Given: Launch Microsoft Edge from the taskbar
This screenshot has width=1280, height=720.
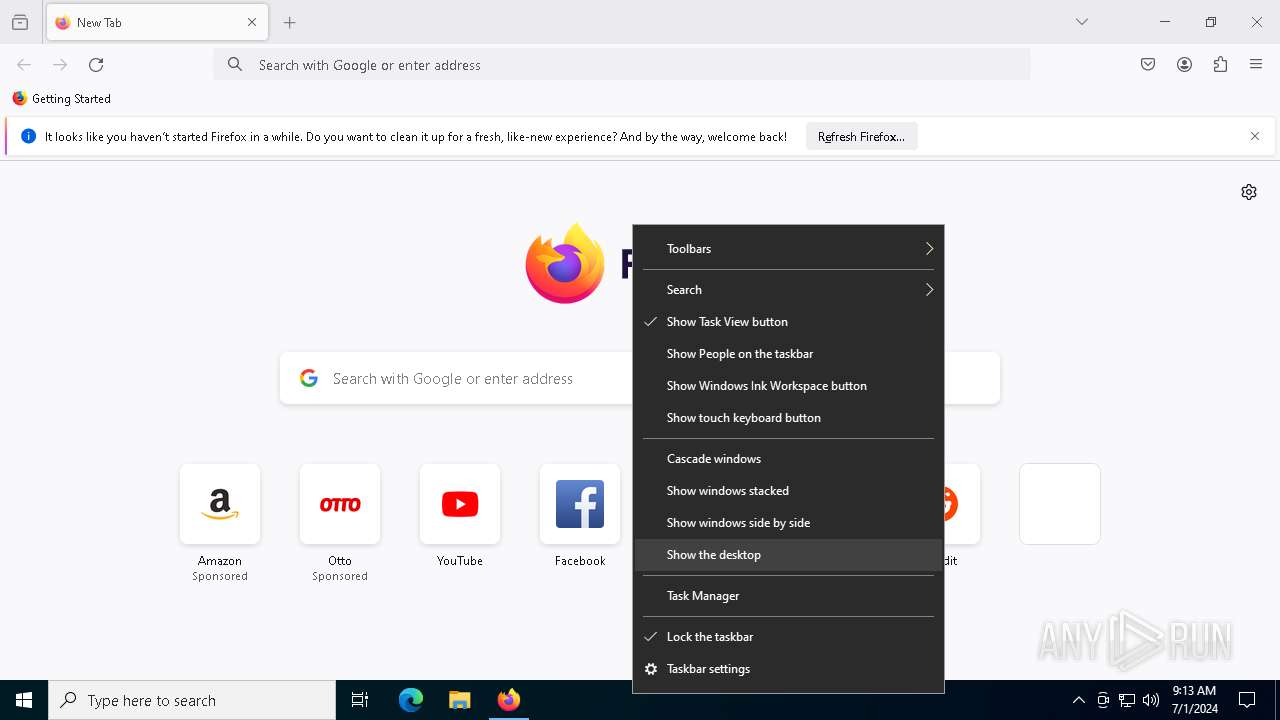Looking at the screenshot, I should [411, 700].
